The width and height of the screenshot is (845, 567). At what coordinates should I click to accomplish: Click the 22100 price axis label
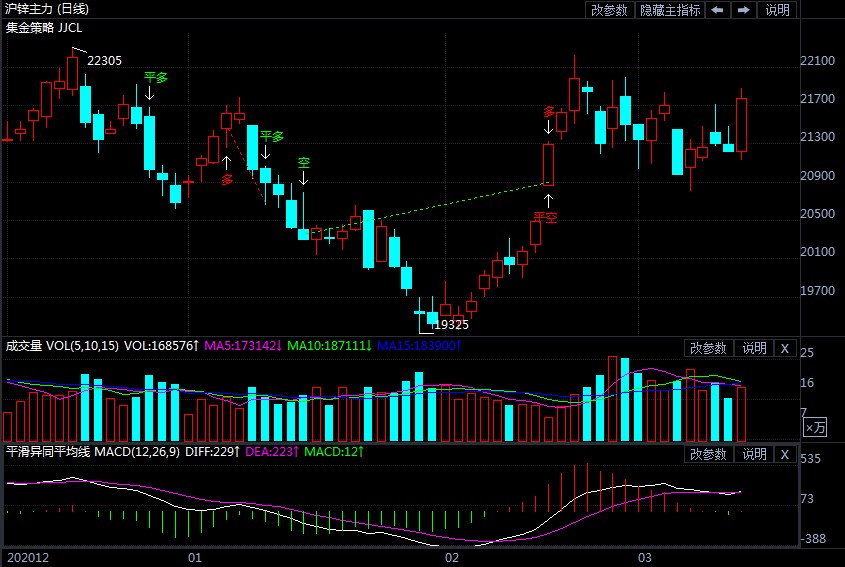(x=817, y=60)
